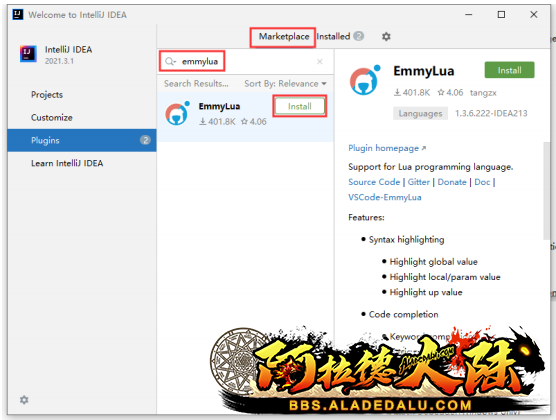Click 'Highlight local/param value' text

(x=445, y=277)
